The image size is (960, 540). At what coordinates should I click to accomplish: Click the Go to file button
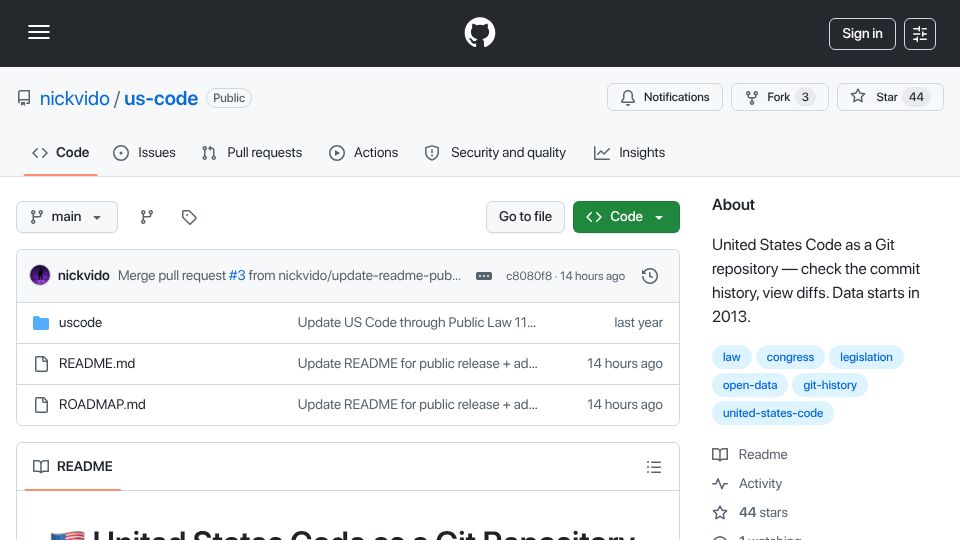[525, 217]
